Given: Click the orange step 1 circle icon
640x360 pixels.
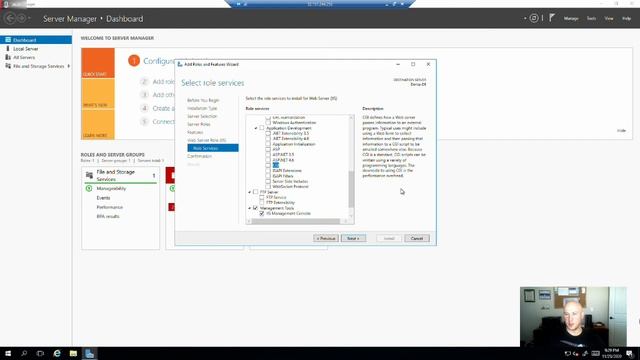Looking at the screenshot, I should (134, 61).
